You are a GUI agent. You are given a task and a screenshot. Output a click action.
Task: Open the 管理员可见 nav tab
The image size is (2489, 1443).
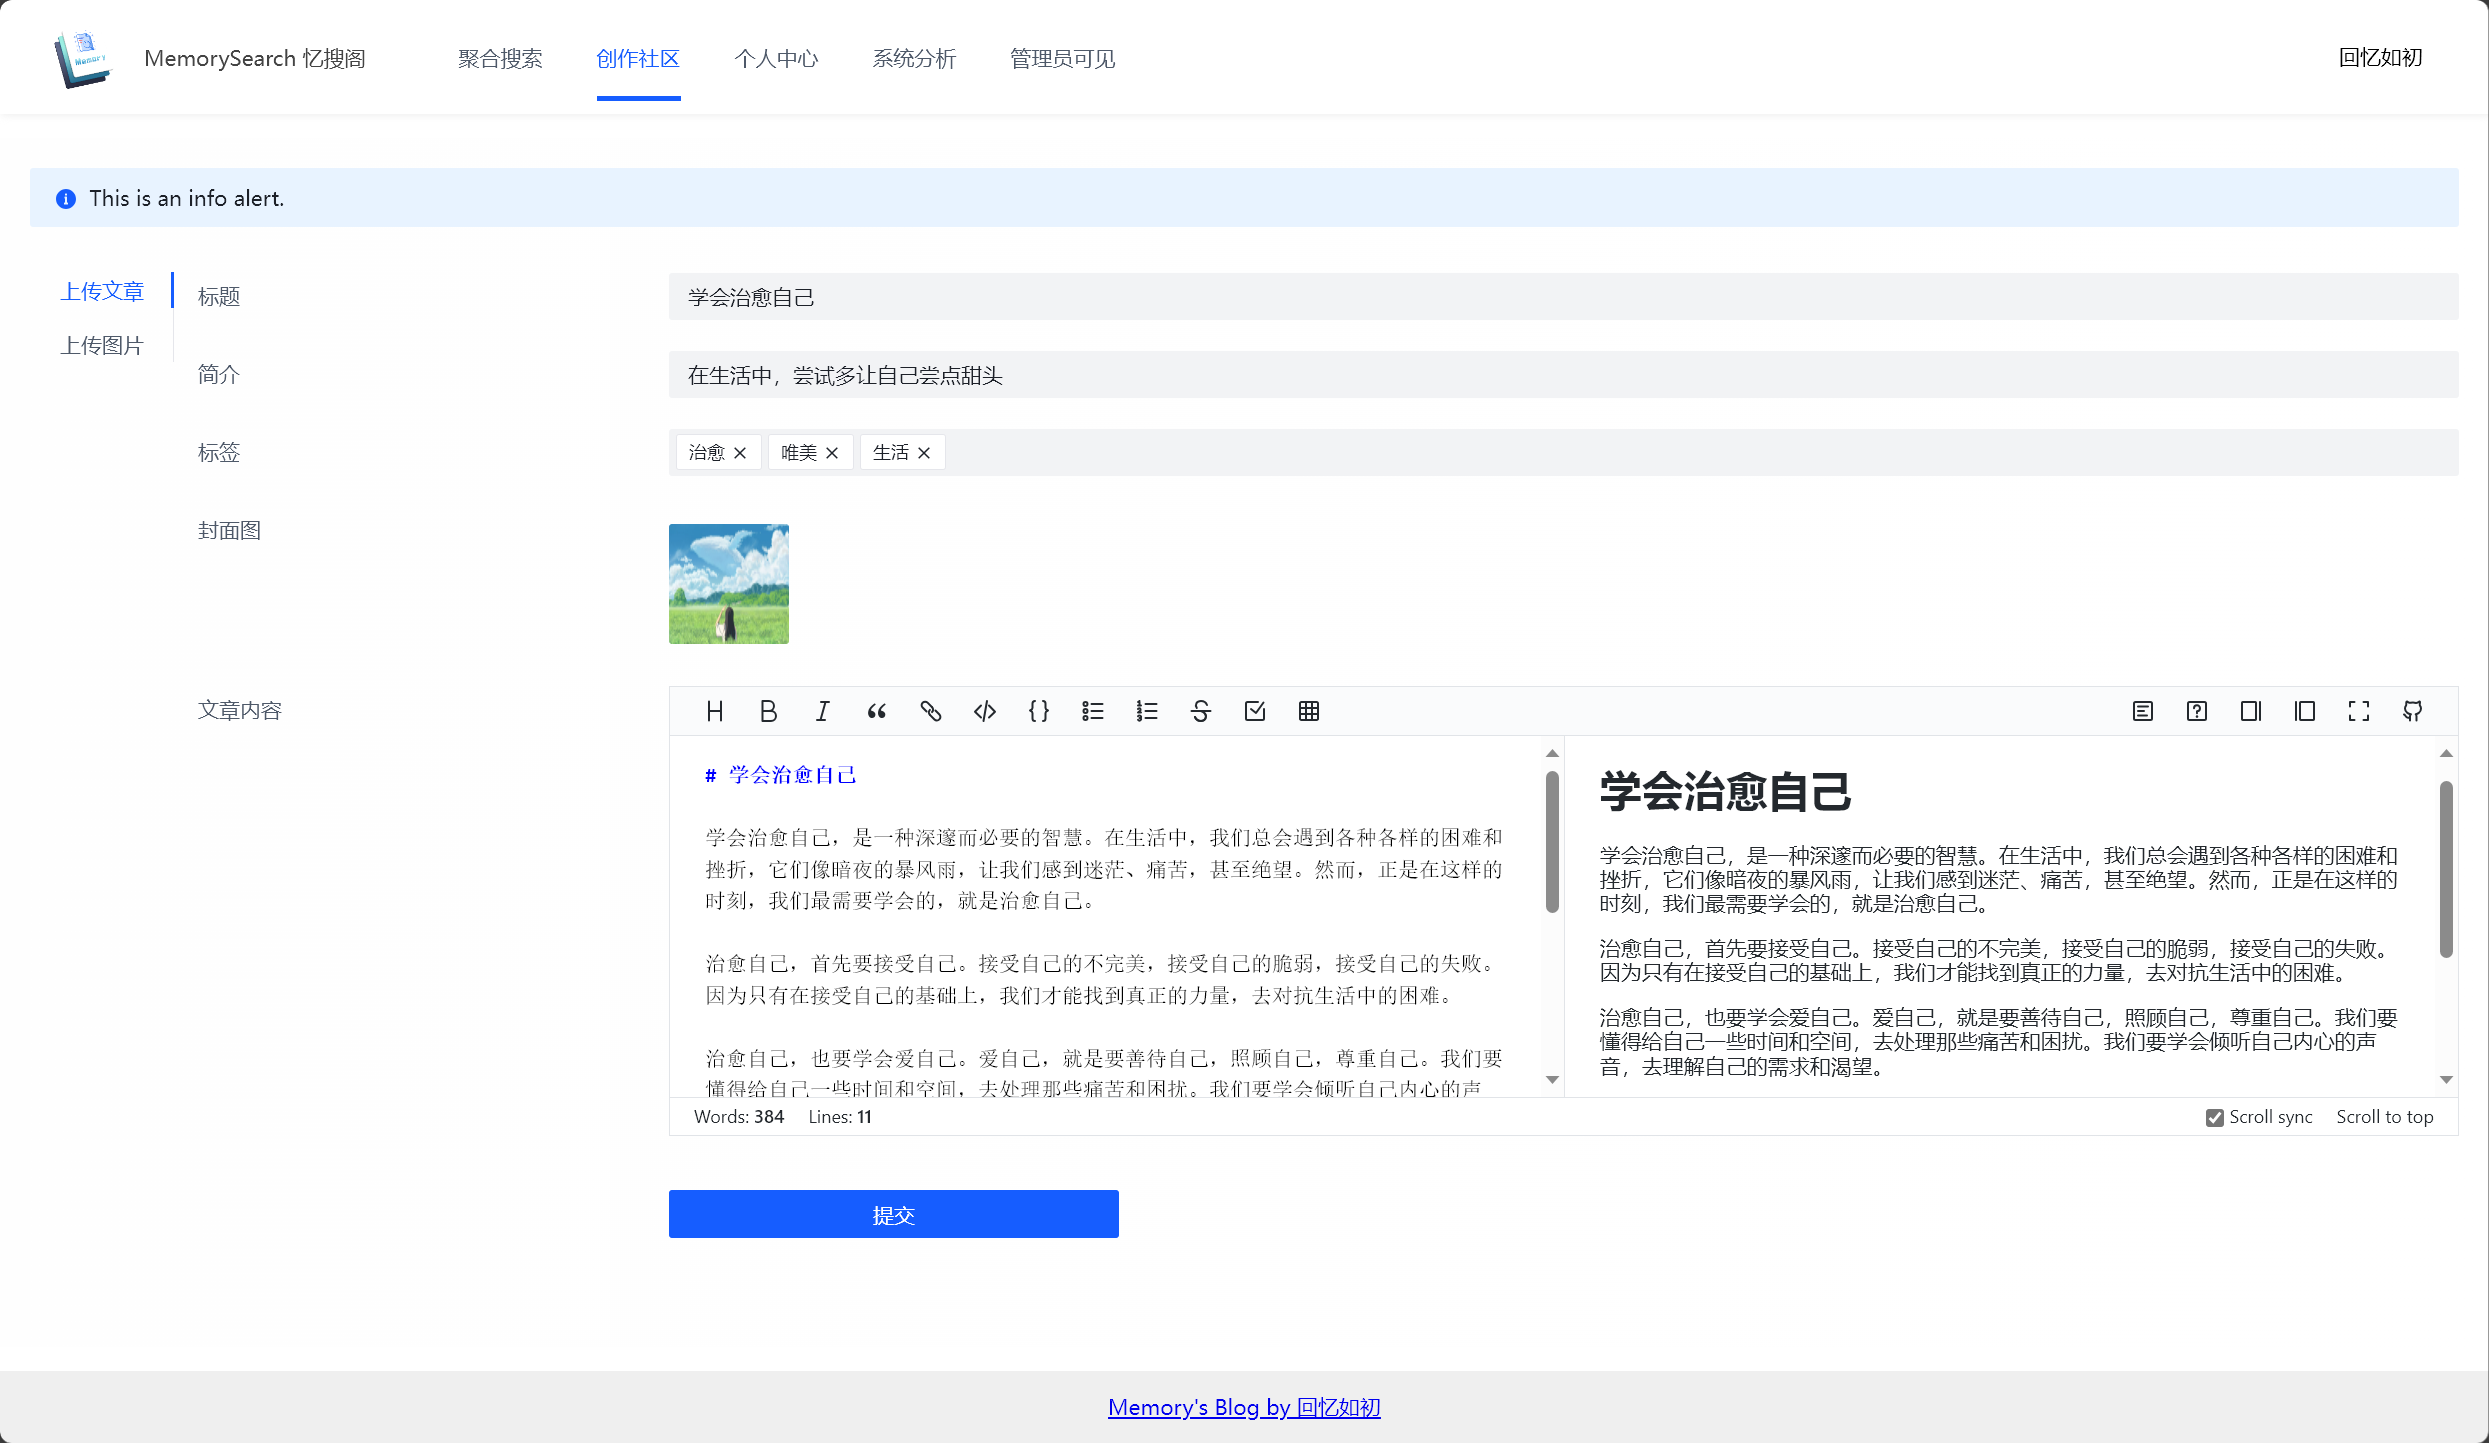1062,59
